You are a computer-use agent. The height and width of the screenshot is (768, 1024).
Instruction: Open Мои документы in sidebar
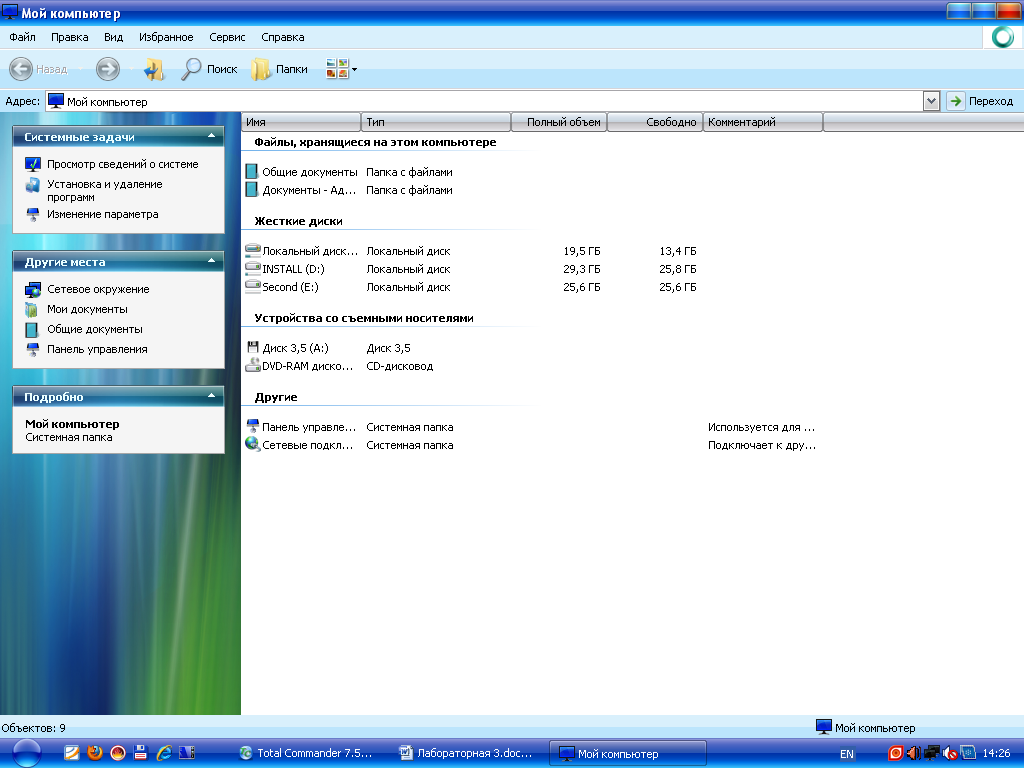click(x=87, y=309)
